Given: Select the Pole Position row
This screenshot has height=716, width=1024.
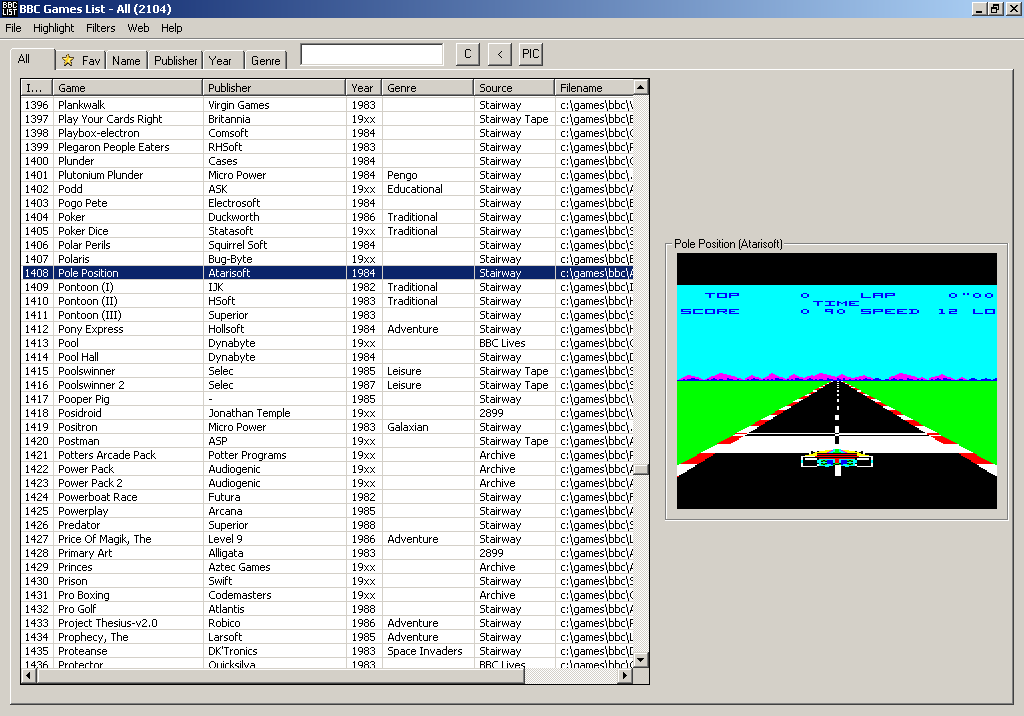Looking at the screenshot, I should tap(327, 273).
